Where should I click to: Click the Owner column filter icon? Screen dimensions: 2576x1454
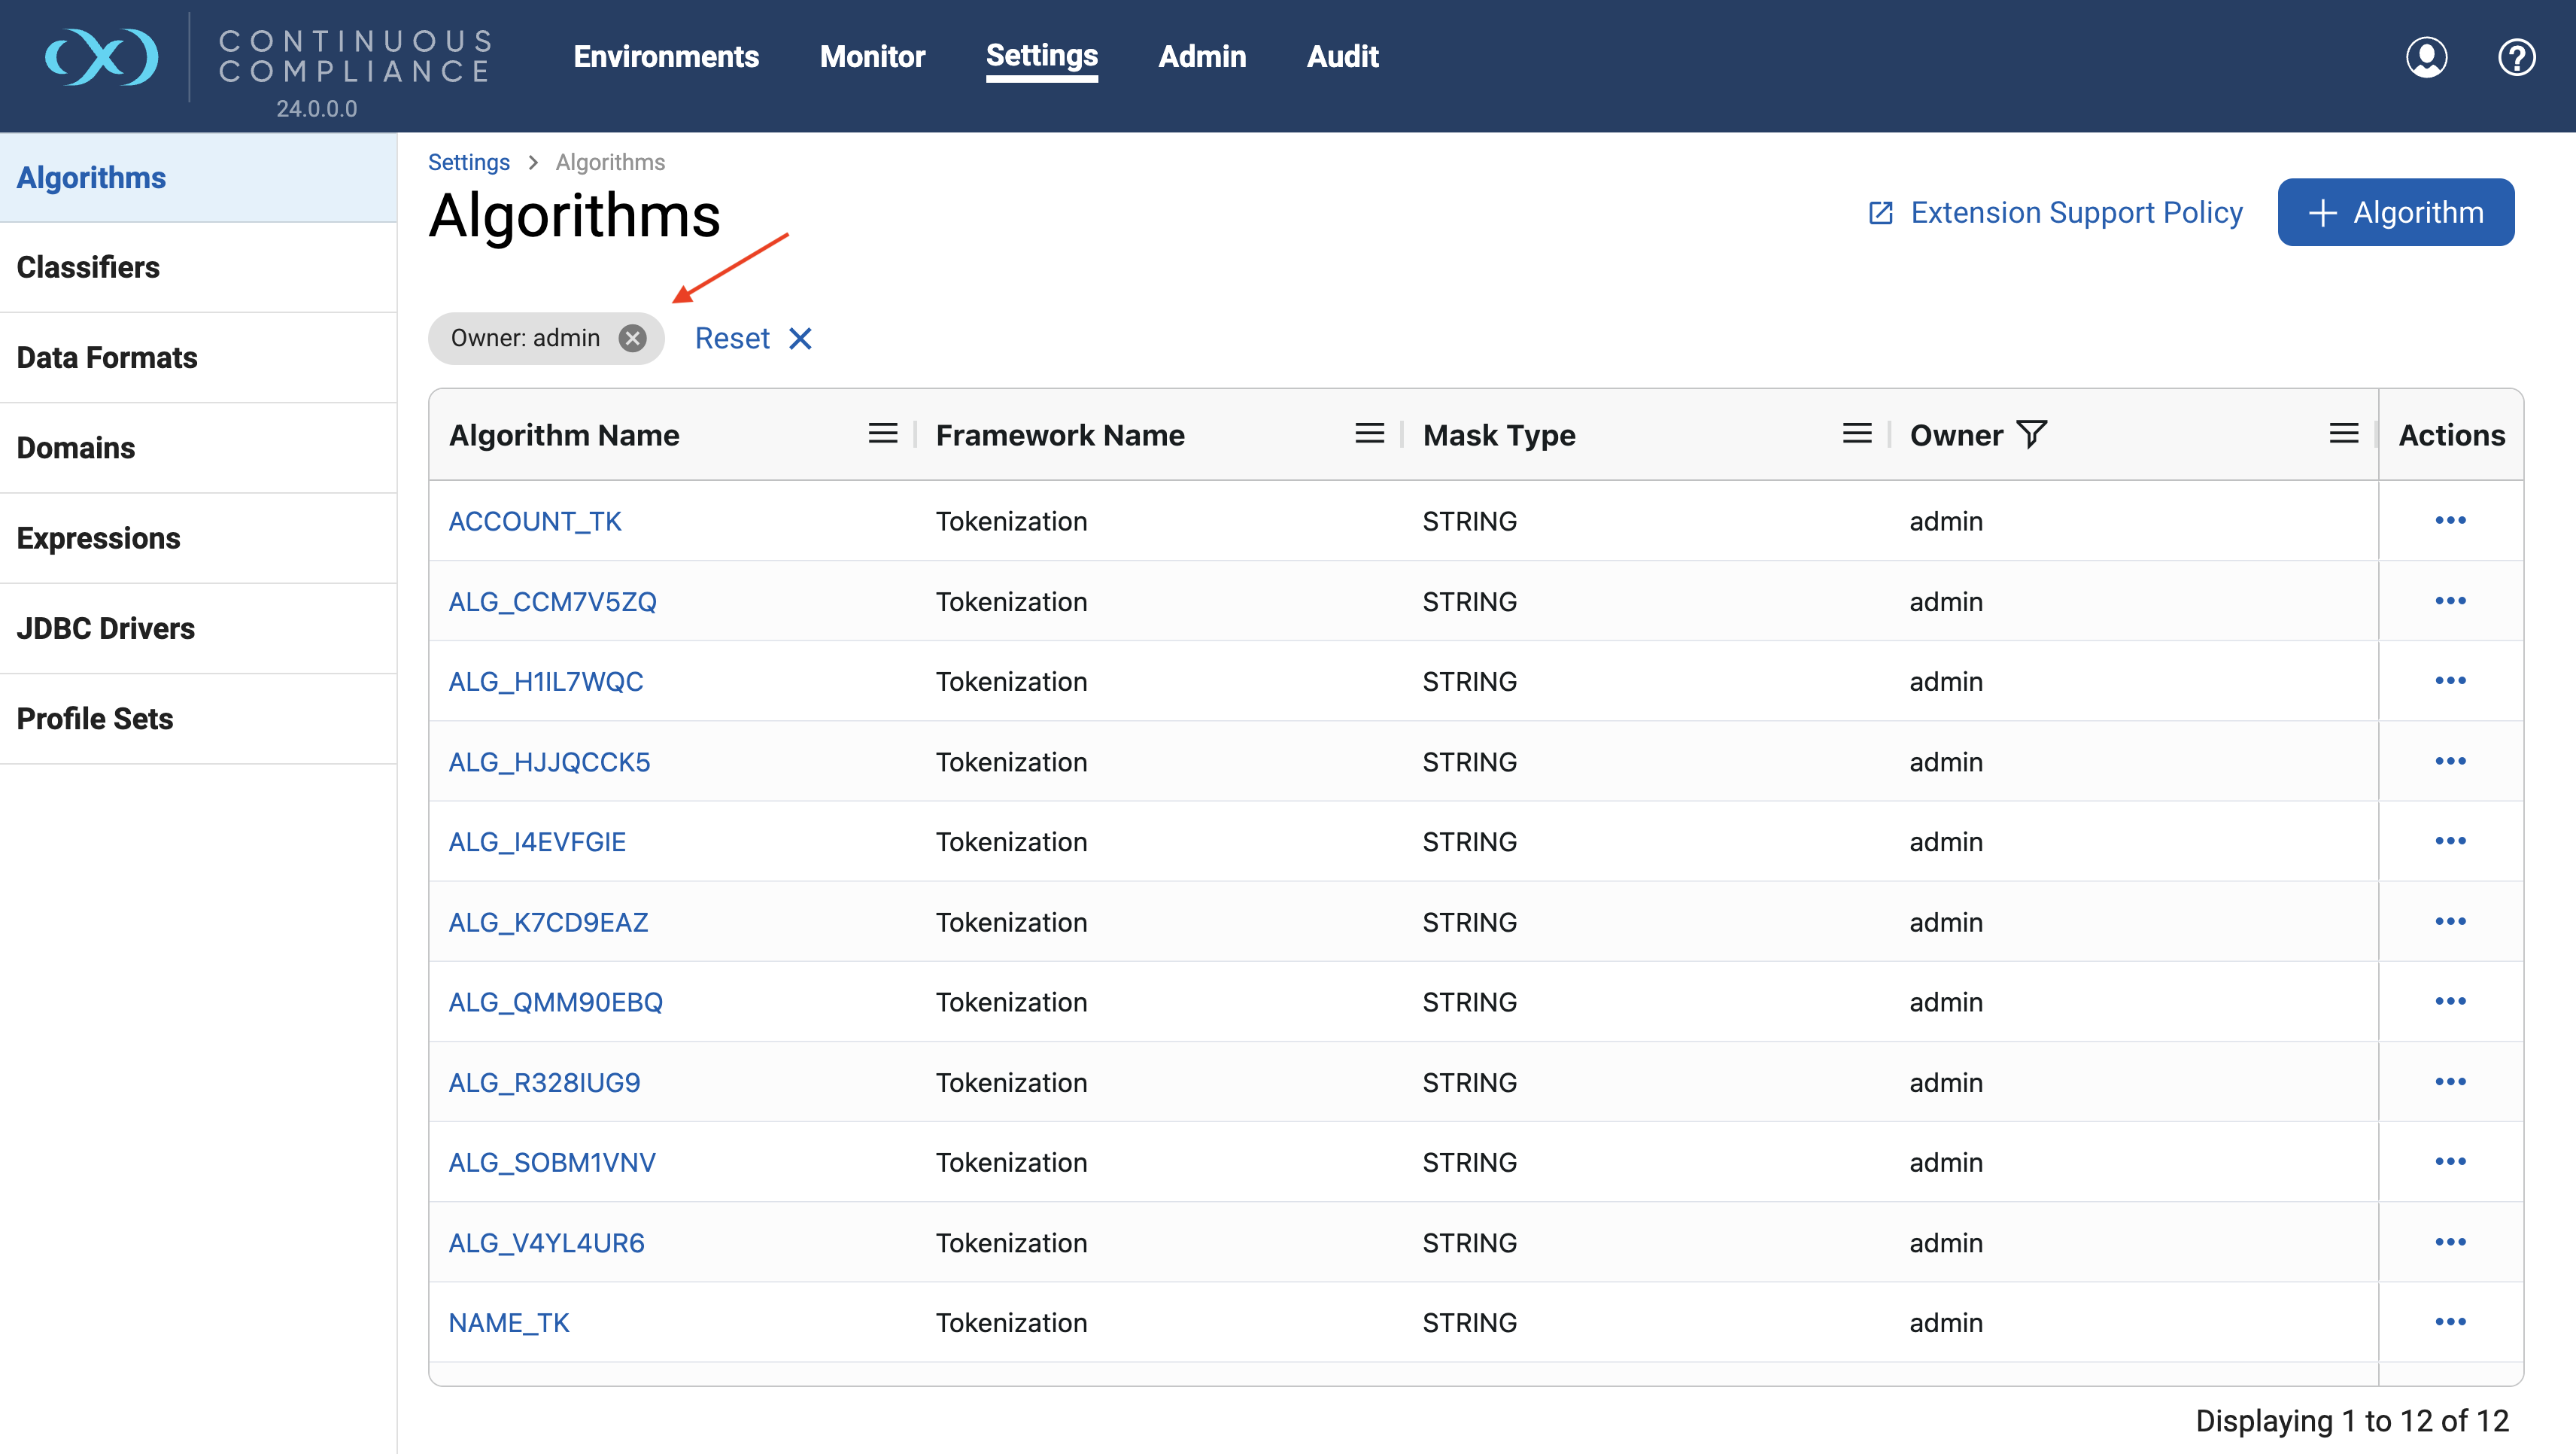coord(2032,434)
